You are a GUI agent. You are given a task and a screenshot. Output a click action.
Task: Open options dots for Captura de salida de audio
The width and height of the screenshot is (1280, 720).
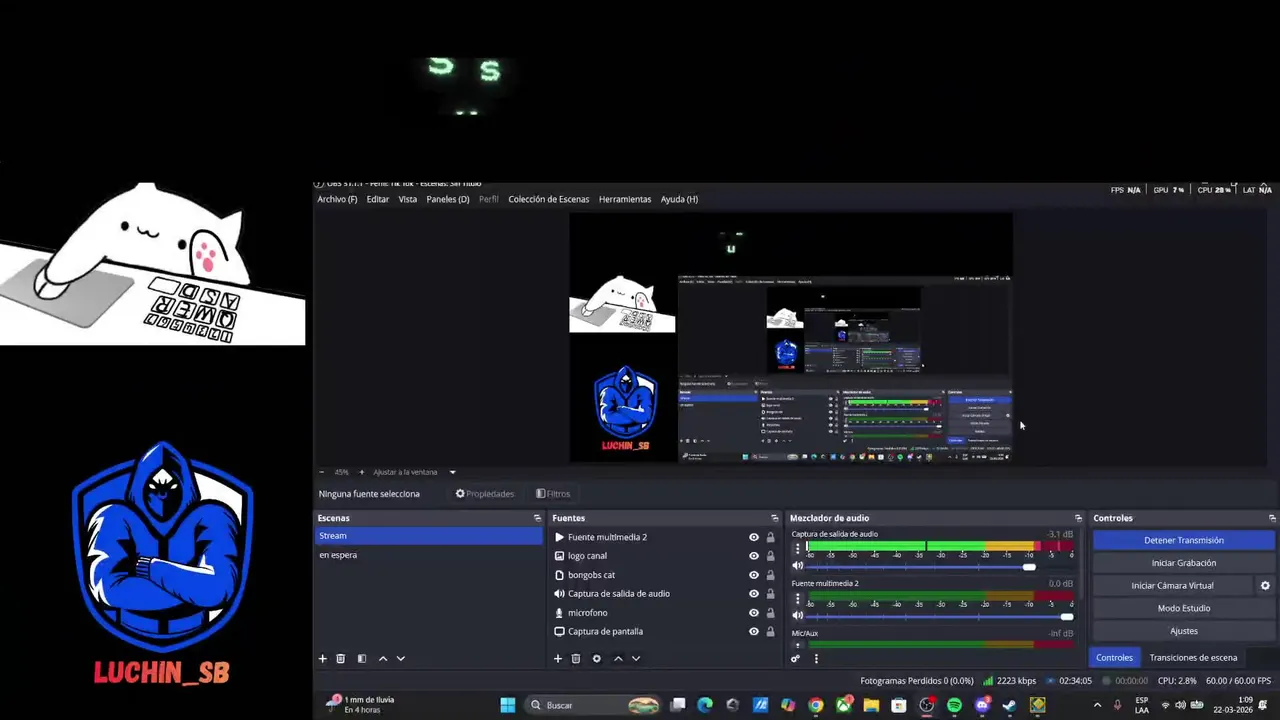[x=798, y=549]
